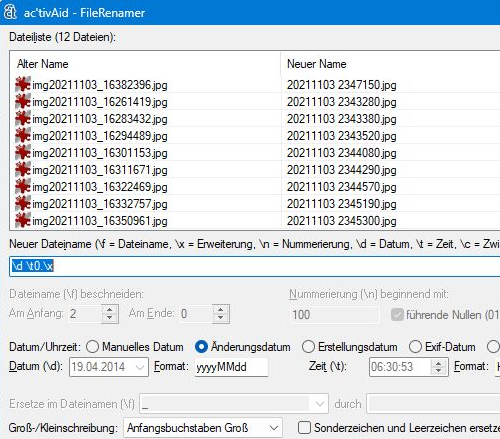The image size is (500, 439).
Task: Click old name img20211103_16382396.jpg text
Action: (x=100, y=85)
